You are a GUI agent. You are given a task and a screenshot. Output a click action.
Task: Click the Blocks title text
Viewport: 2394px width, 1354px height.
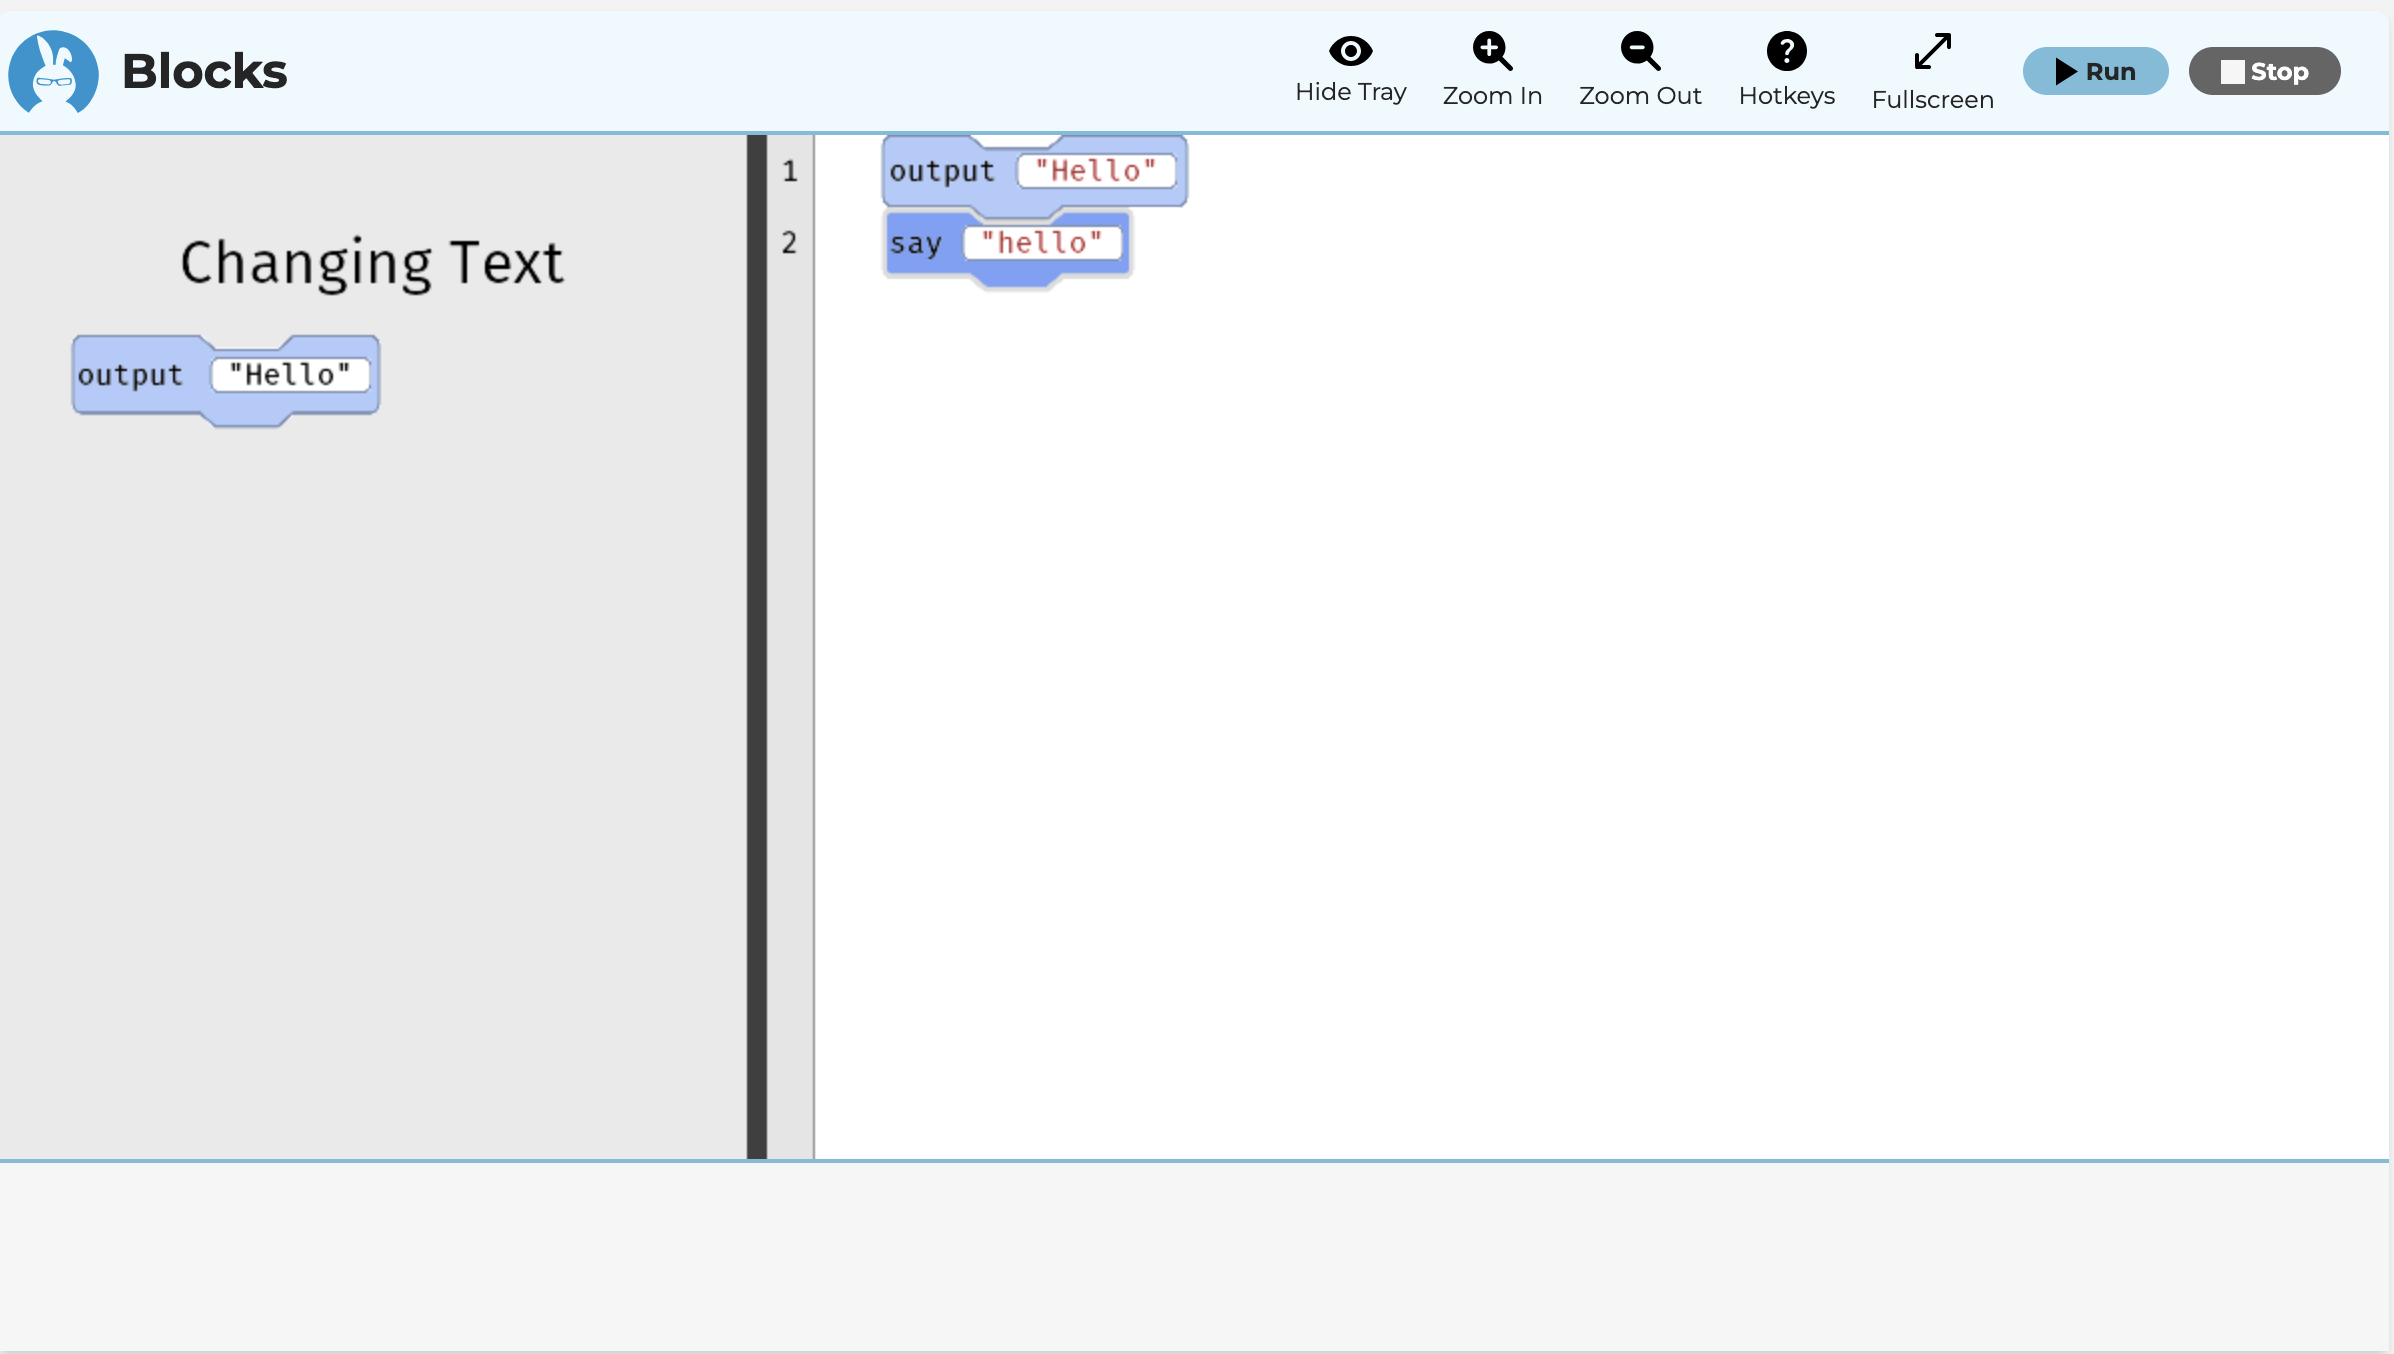[x=204, y=71]
